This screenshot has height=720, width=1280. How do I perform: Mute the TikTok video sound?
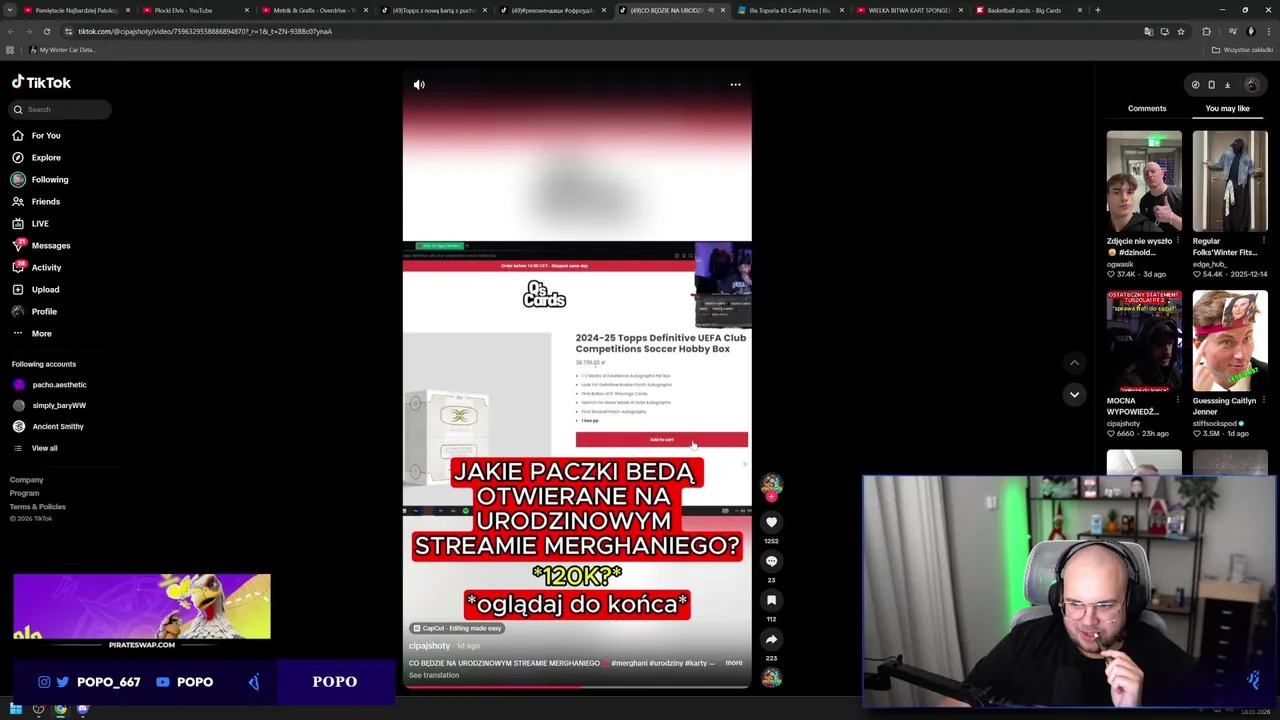tap(419, 85)
